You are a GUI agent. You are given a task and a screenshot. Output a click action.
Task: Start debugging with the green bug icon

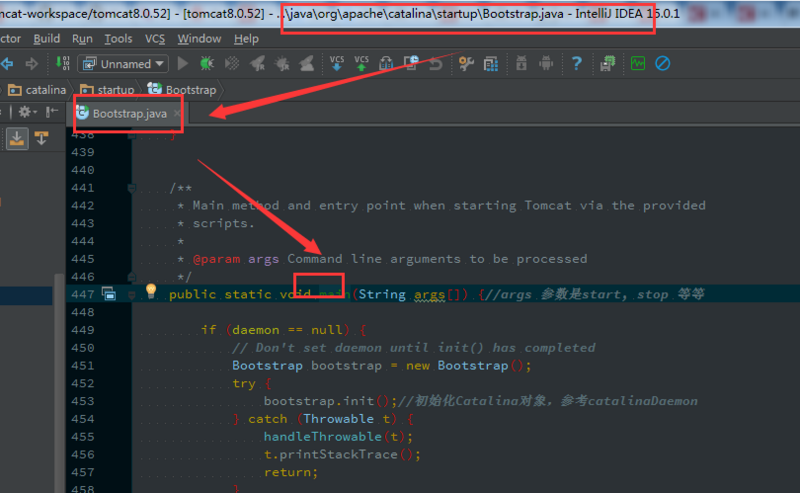coord(207,63)
